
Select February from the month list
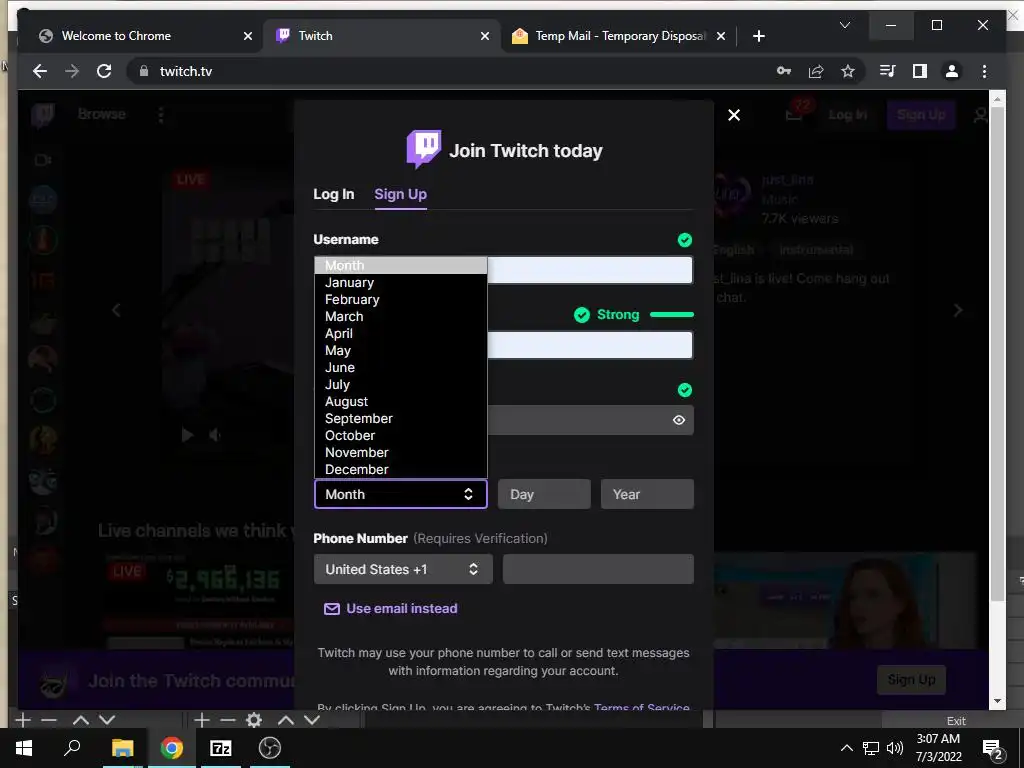pos(400,300)
